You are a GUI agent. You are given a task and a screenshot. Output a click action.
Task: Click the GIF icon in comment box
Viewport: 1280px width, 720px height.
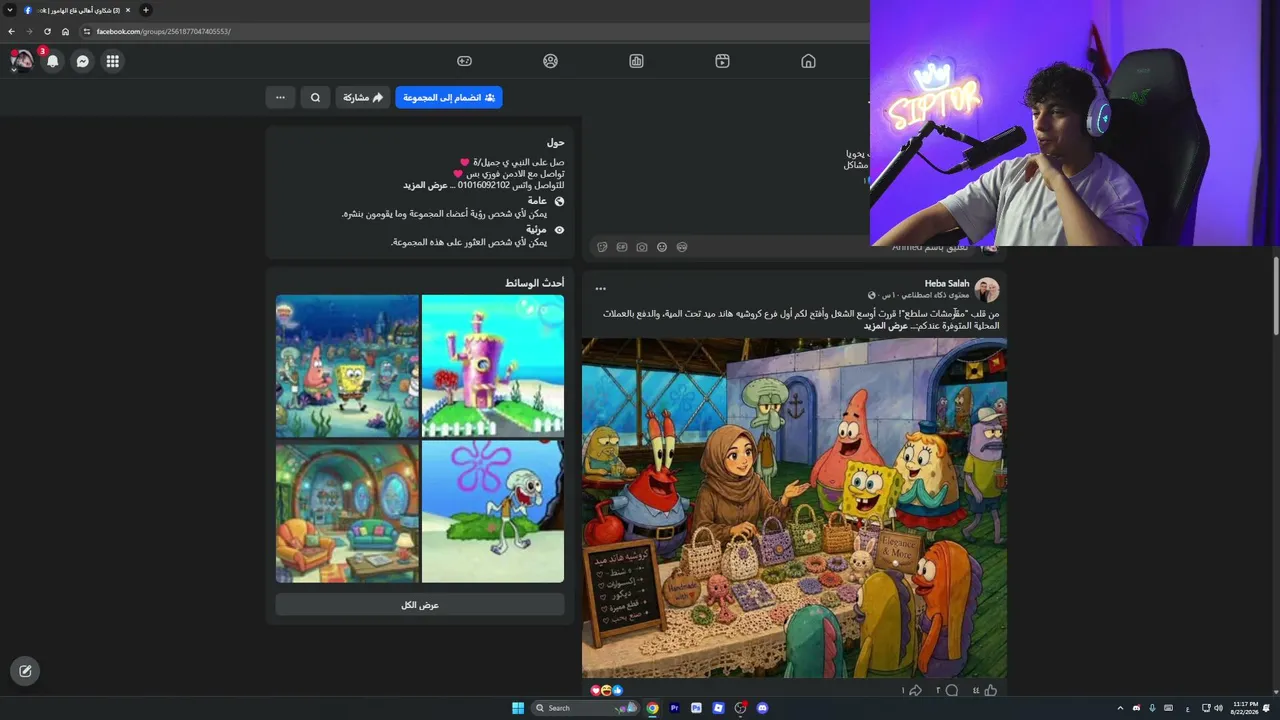tap(622, 247)
